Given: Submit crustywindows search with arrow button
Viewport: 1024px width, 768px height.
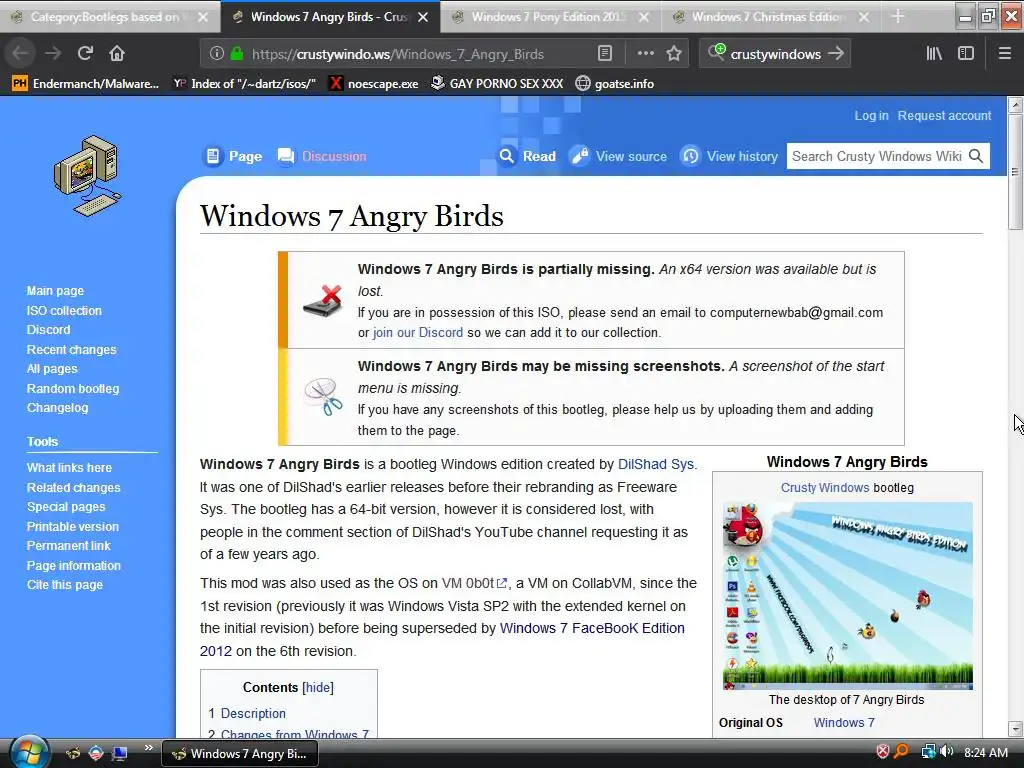Looking at the screenshot, I should tap(836, 54).
